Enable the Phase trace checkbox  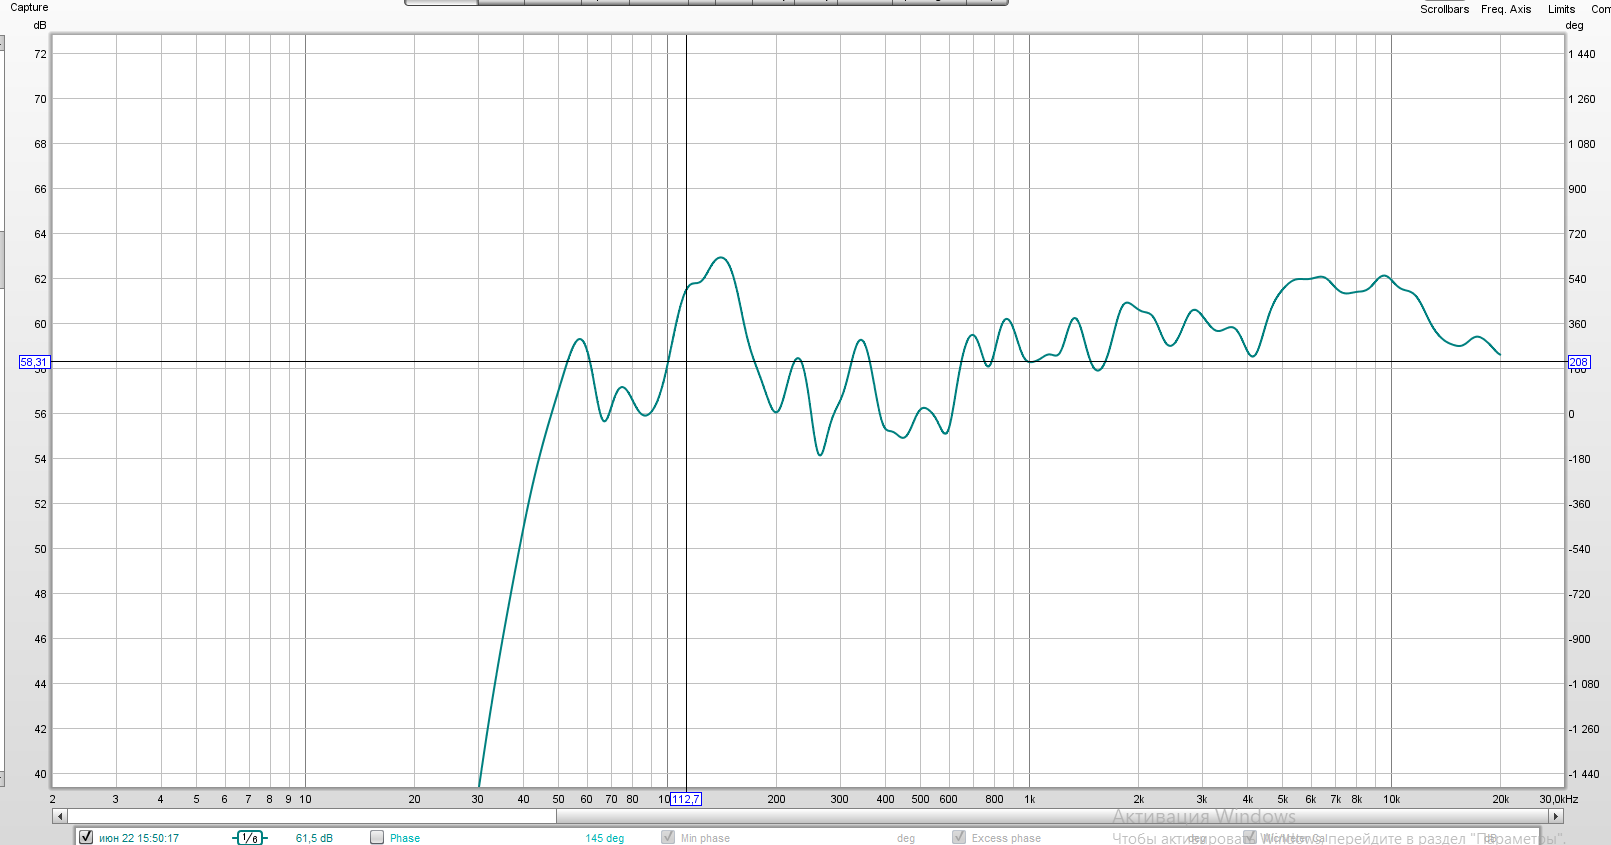coord(377,837)
